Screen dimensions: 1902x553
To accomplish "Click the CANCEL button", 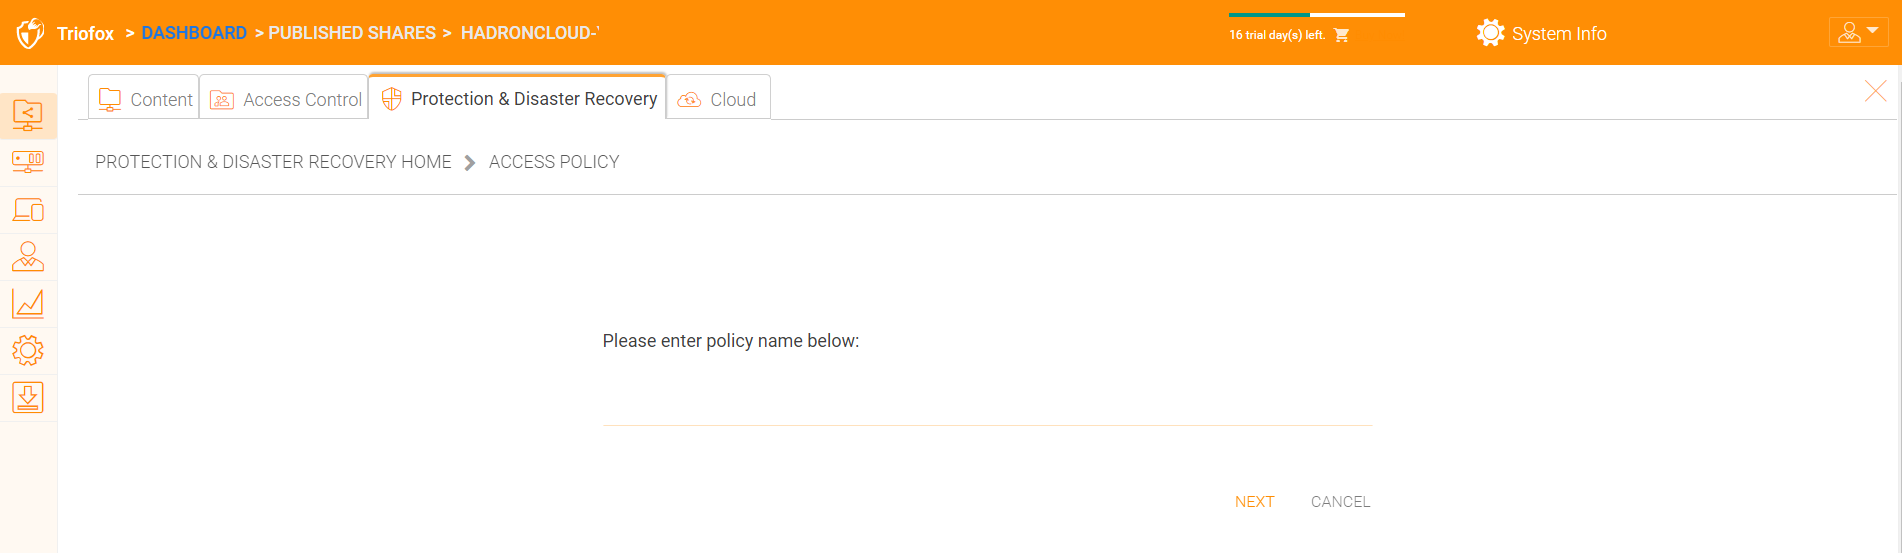I will click(x=1340, y=502).
